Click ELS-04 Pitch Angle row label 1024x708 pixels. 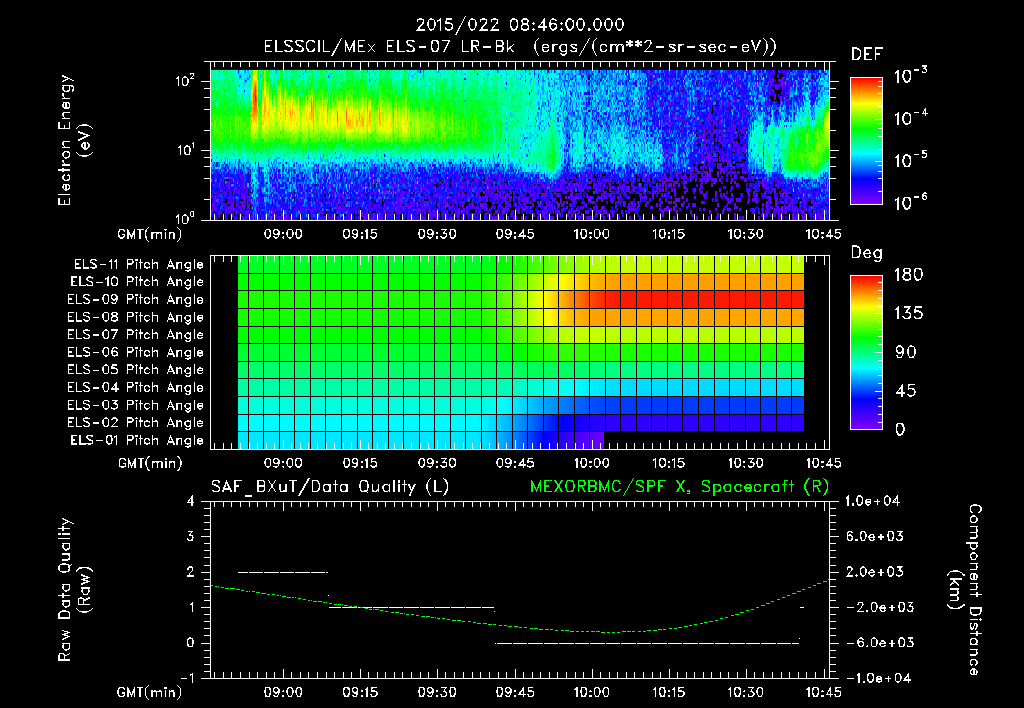[x=136, y=387]
